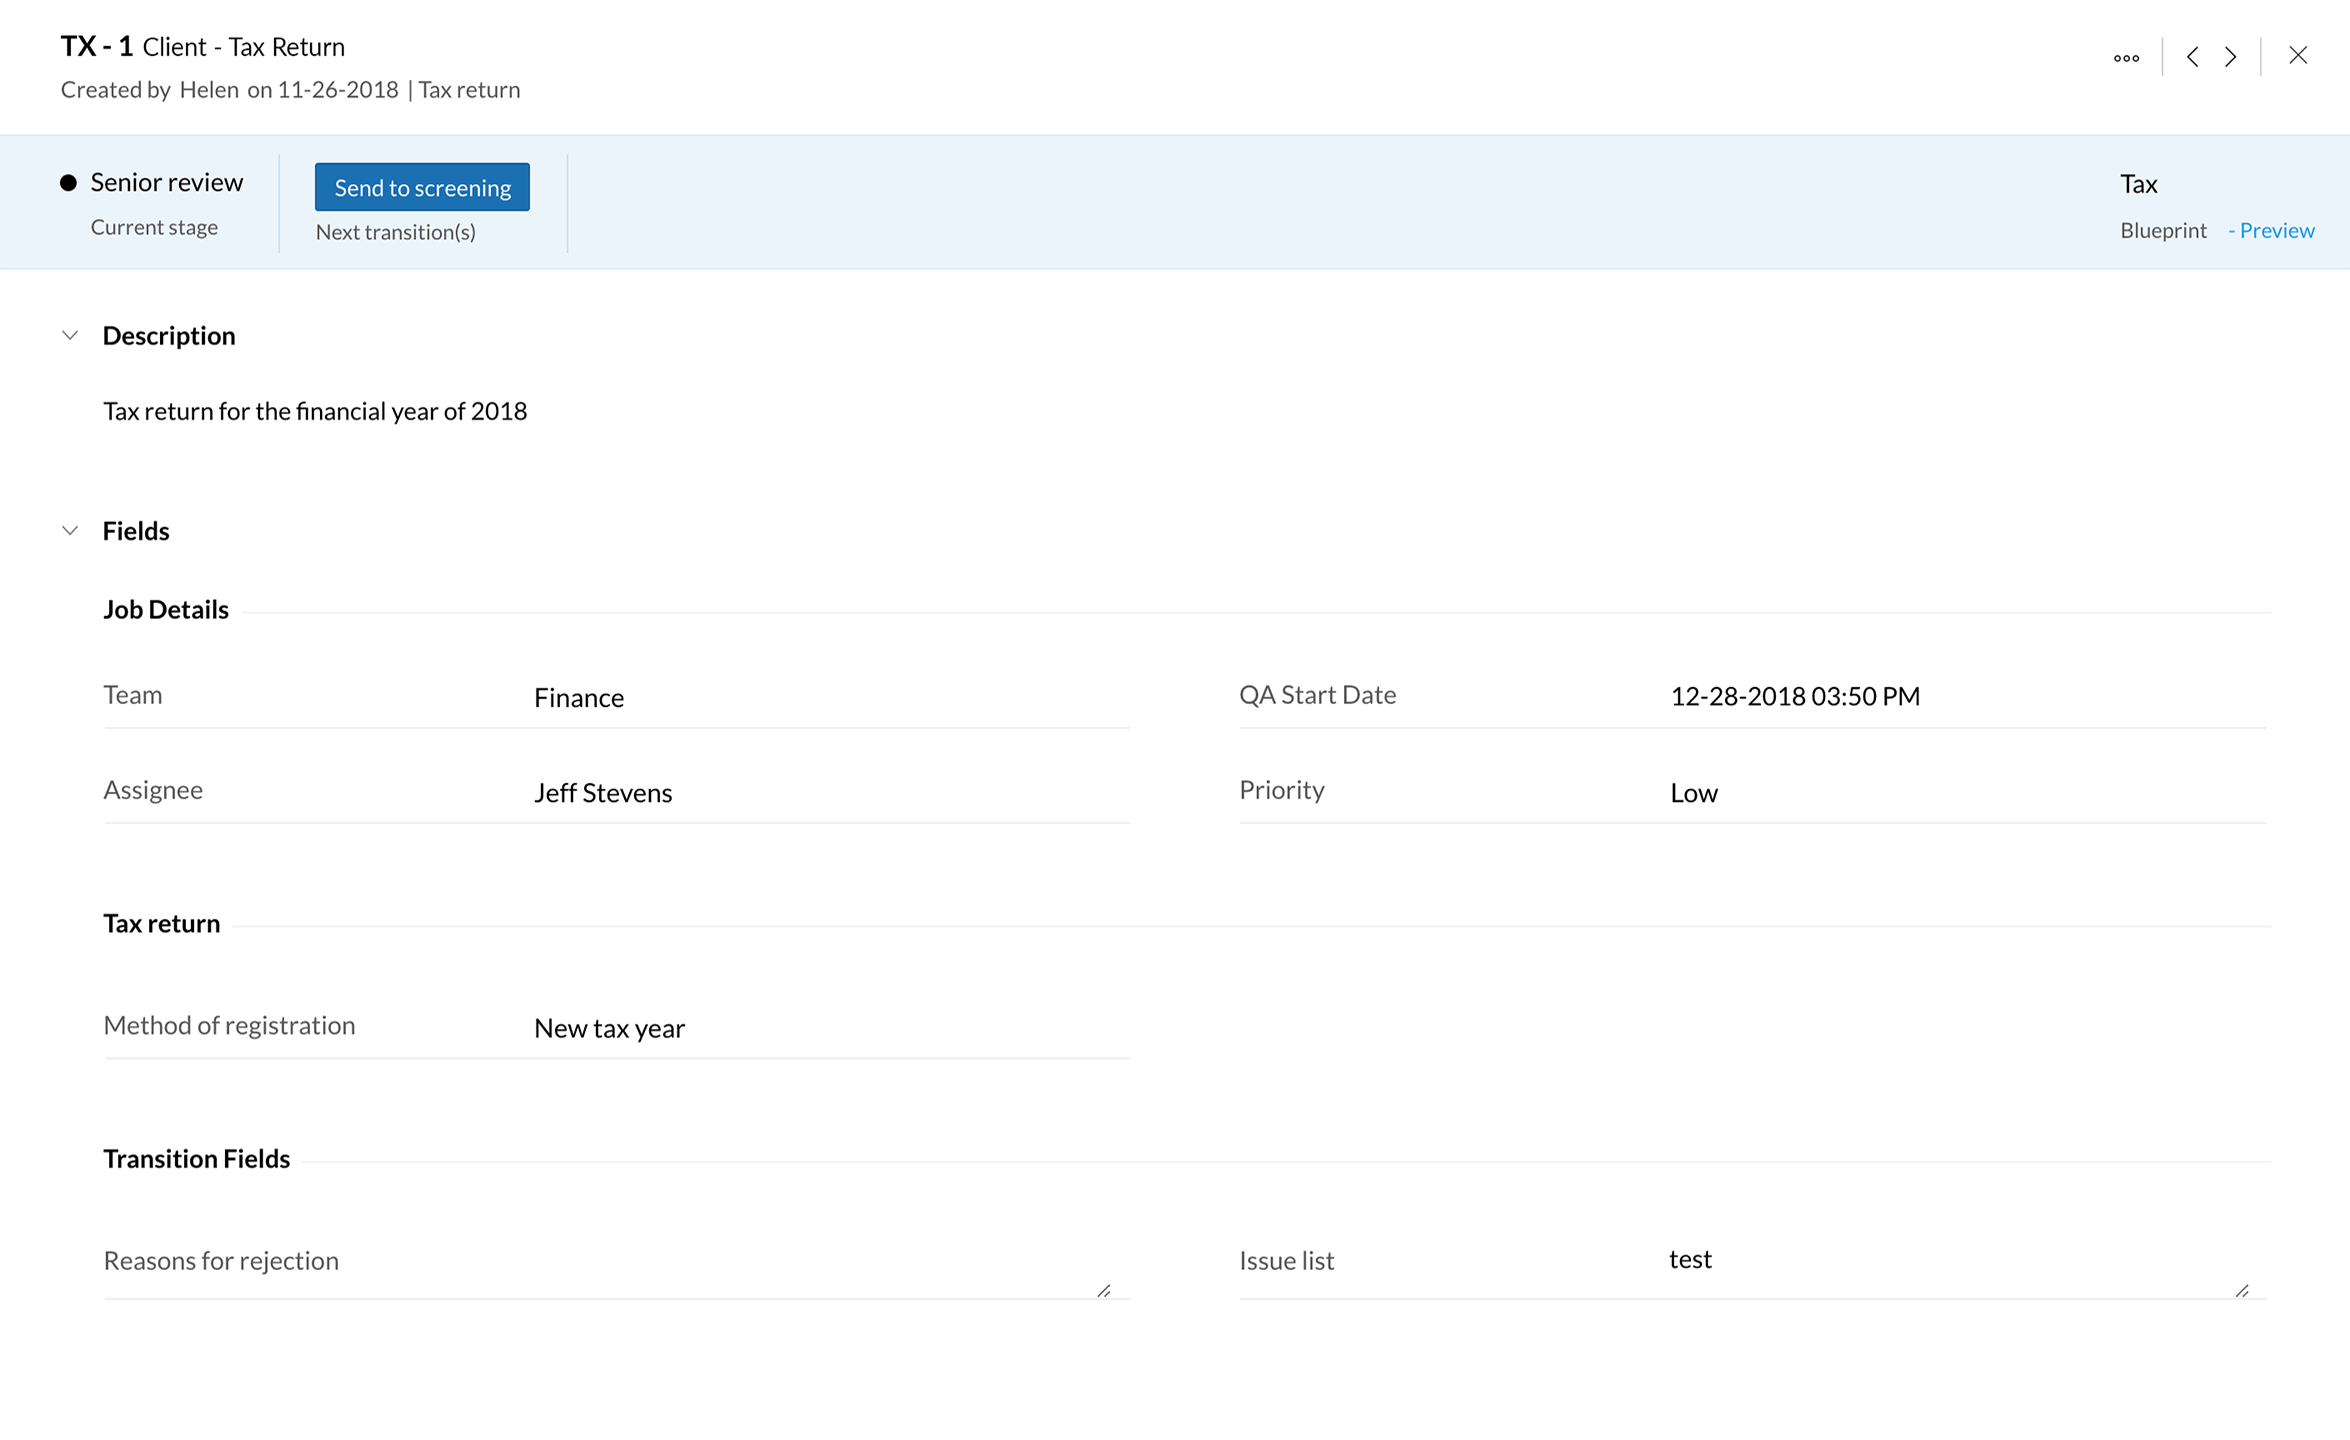Edit the Assignee field Jeff Stevens
Screen dimensions: 2350x1440
coord(603,793)
